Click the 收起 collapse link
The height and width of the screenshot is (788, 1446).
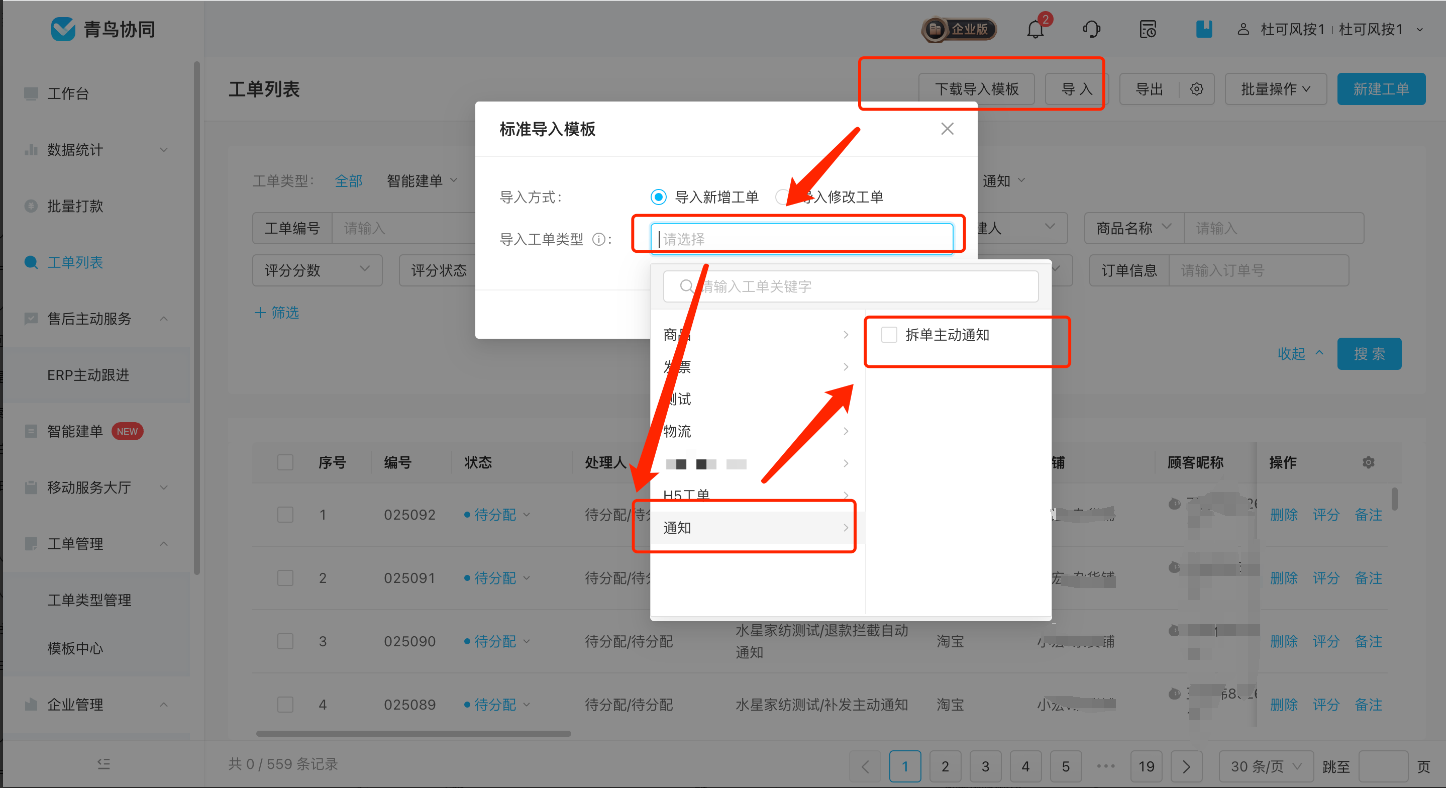tap(1300, 354)
